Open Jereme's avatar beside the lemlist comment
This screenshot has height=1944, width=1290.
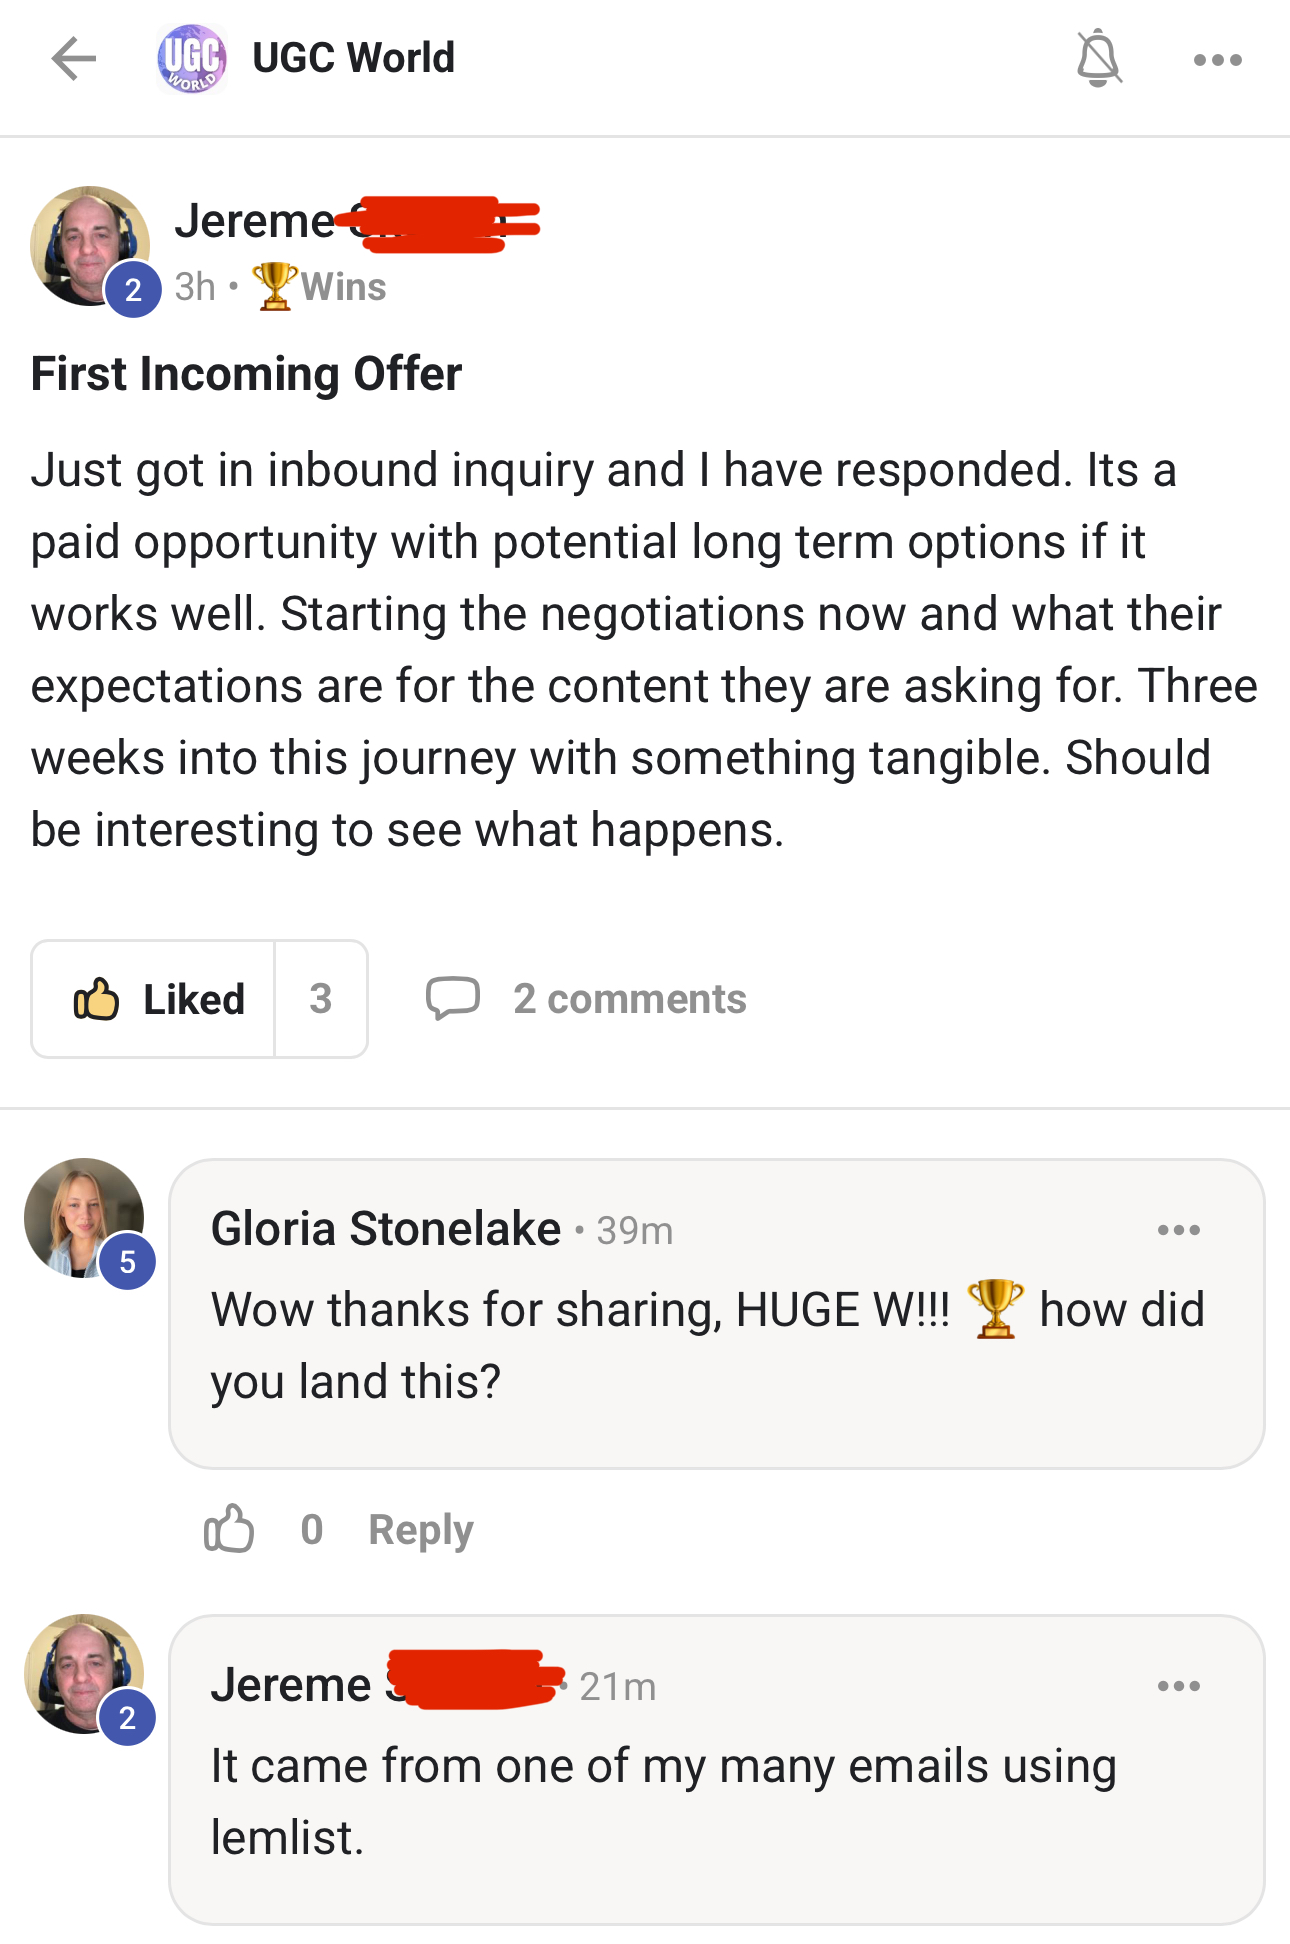coord(80,1670)
